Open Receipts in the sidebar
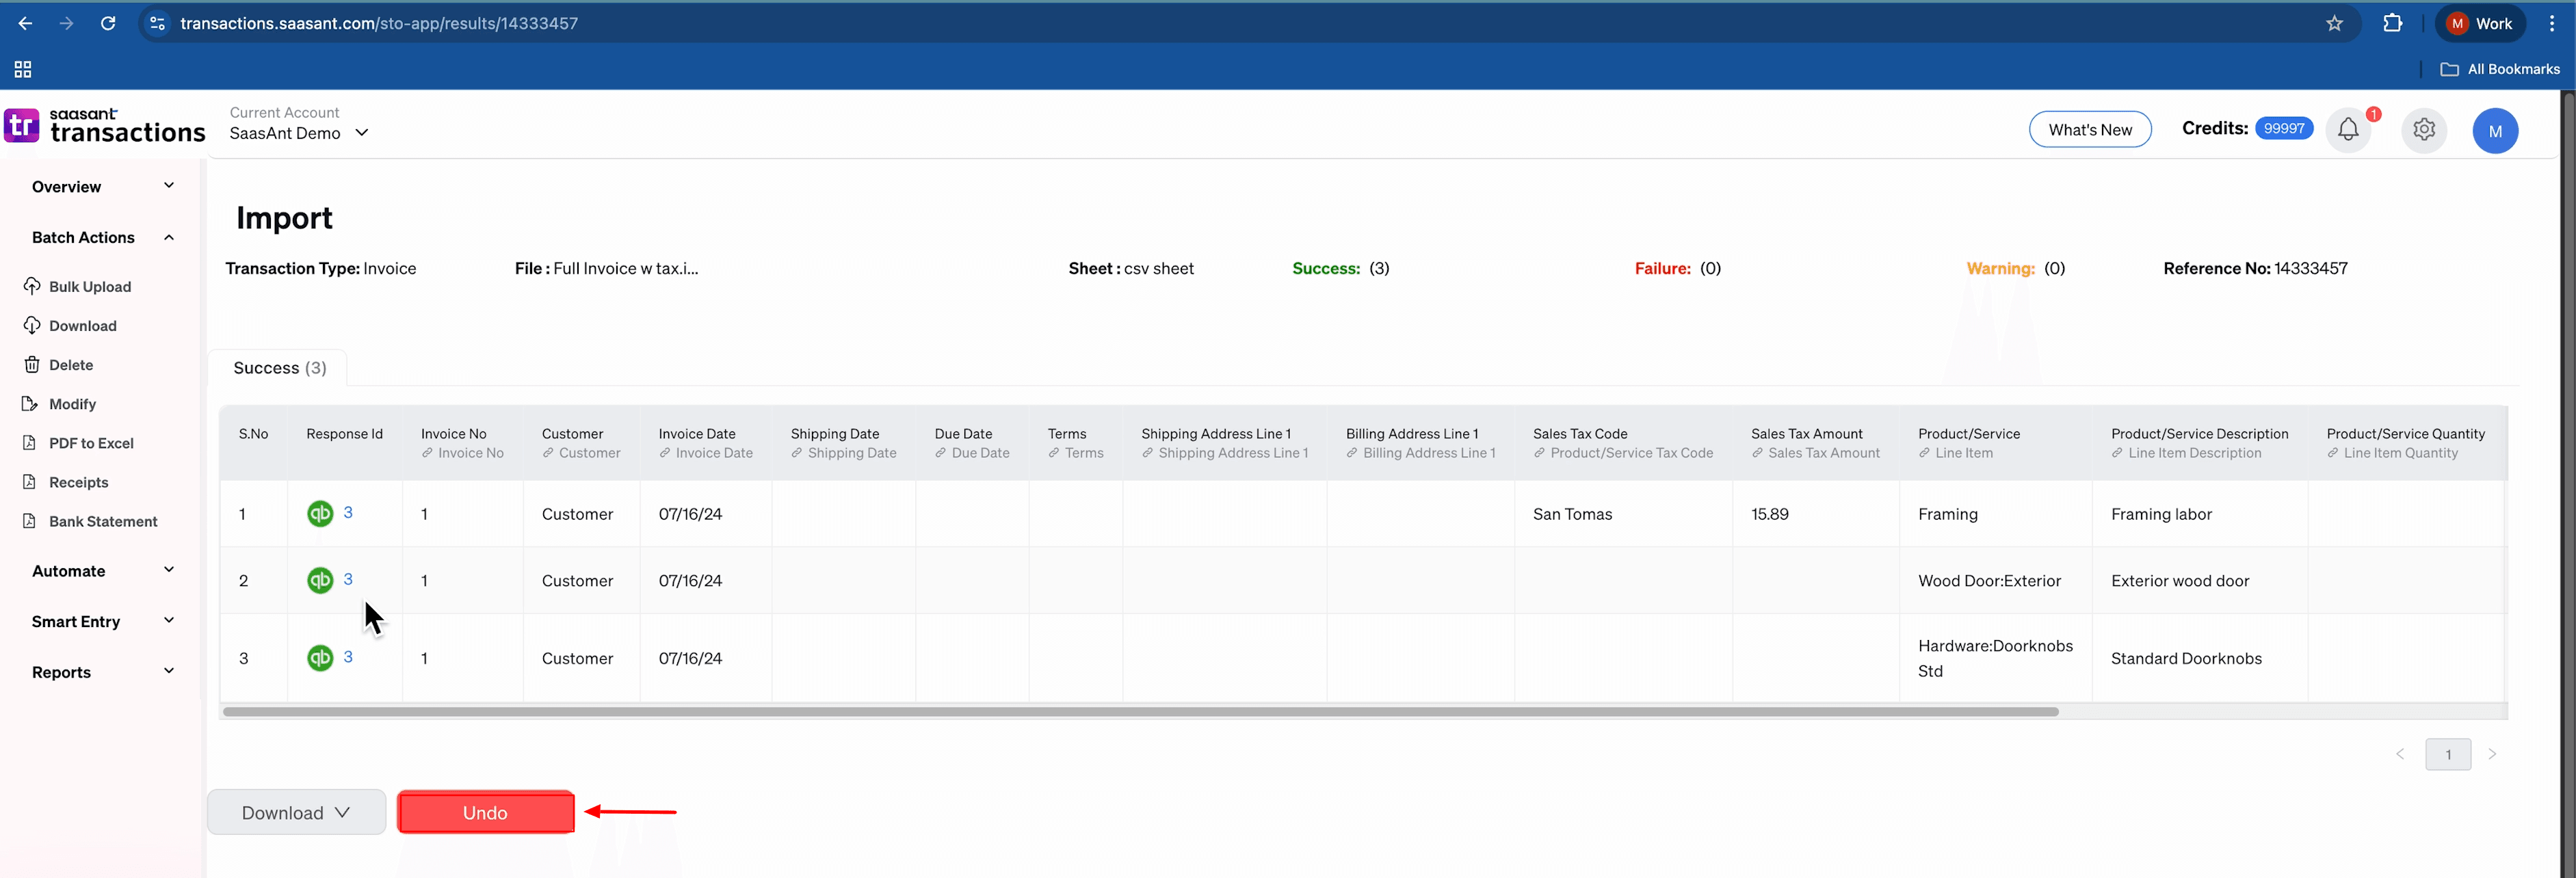2576x878 pixels. 66,482
